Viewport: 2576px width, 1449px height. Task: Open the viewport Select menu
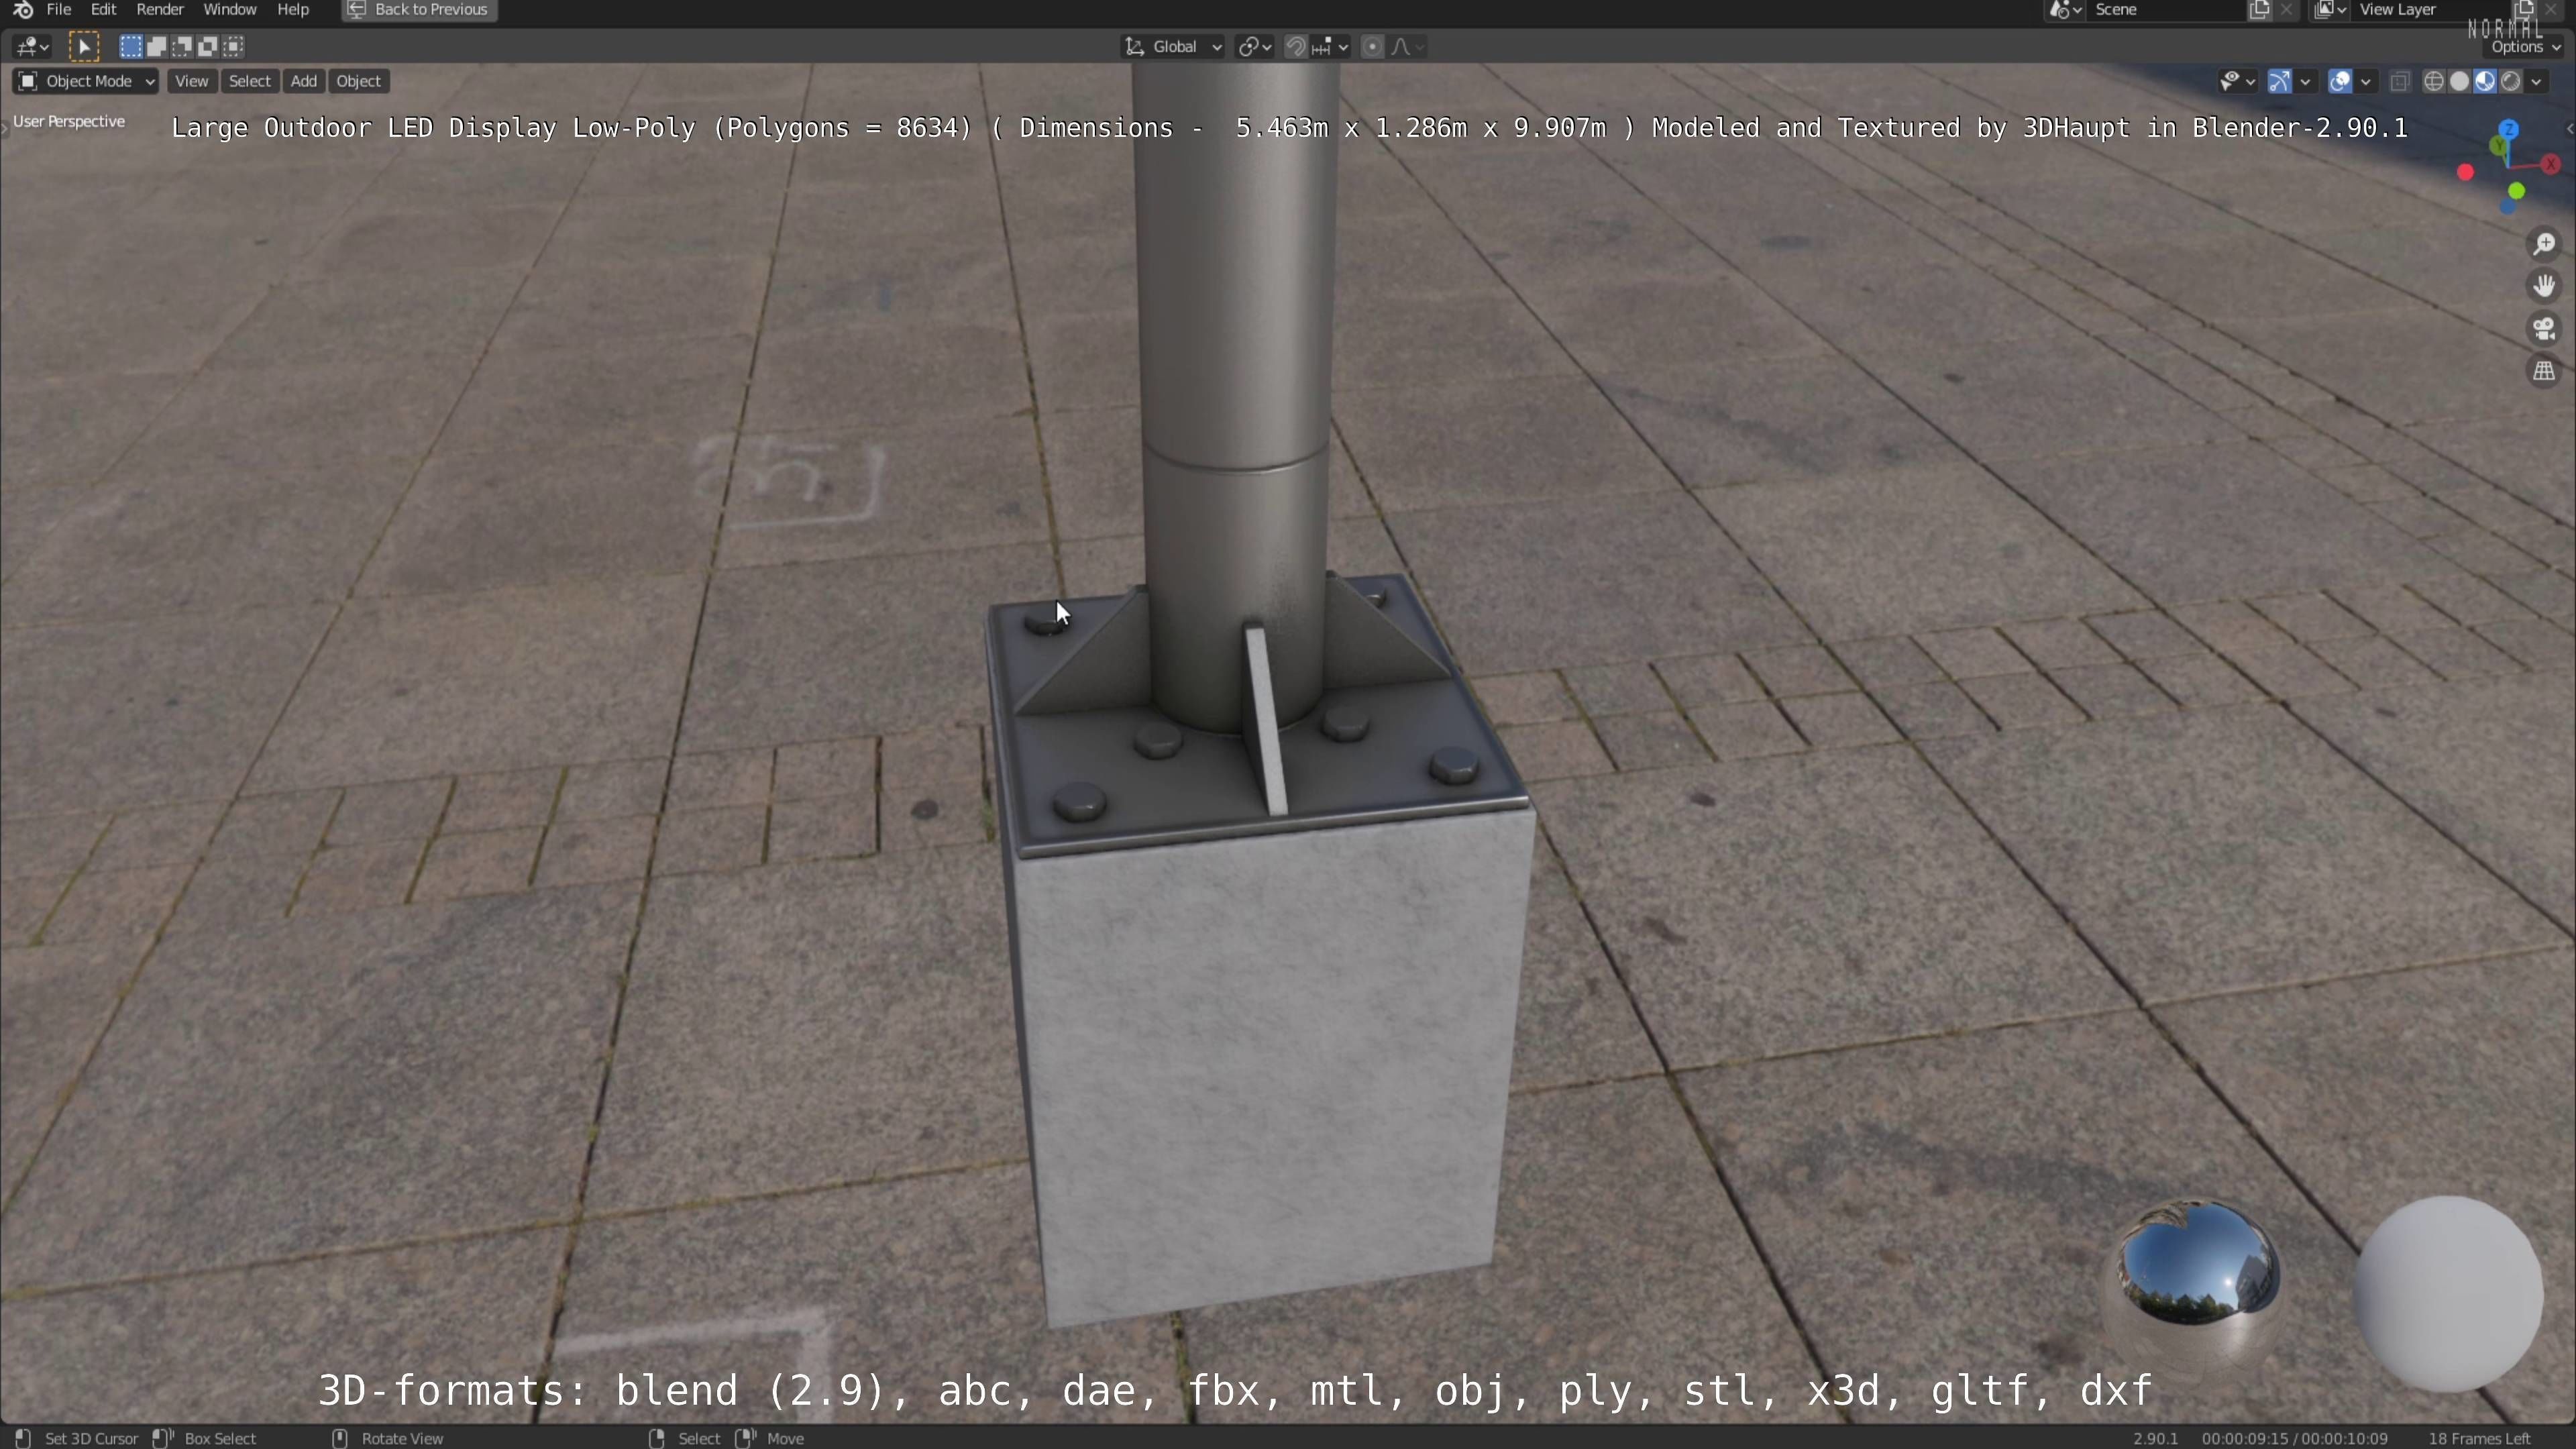[x=250, y=81]
